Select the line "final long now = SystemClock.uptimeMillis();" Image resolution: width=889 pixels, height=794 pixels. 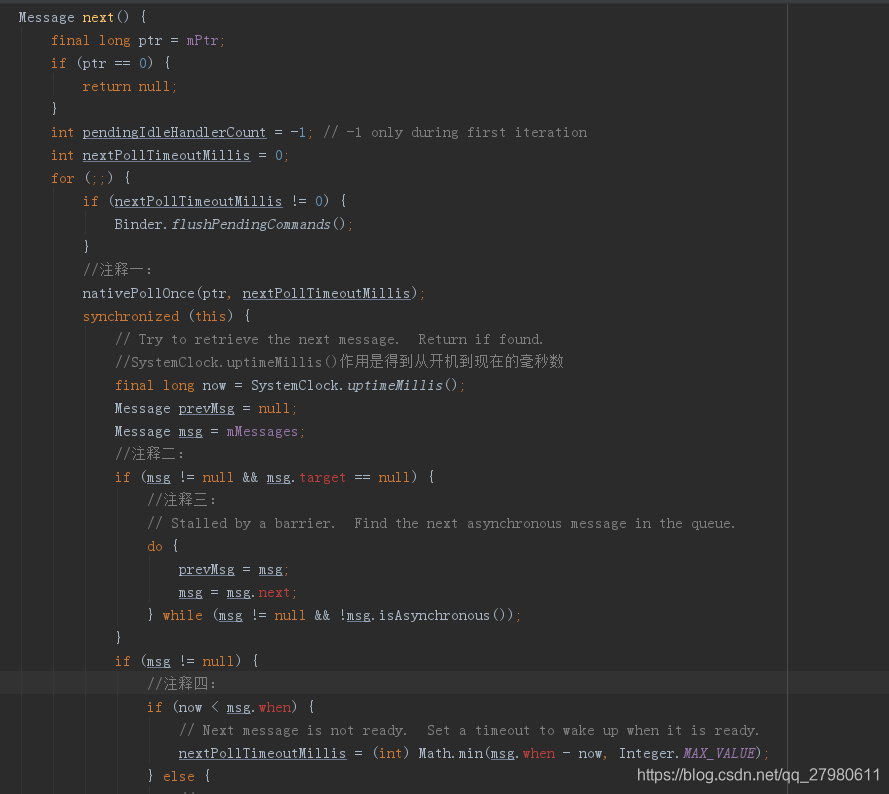[290, 385]
